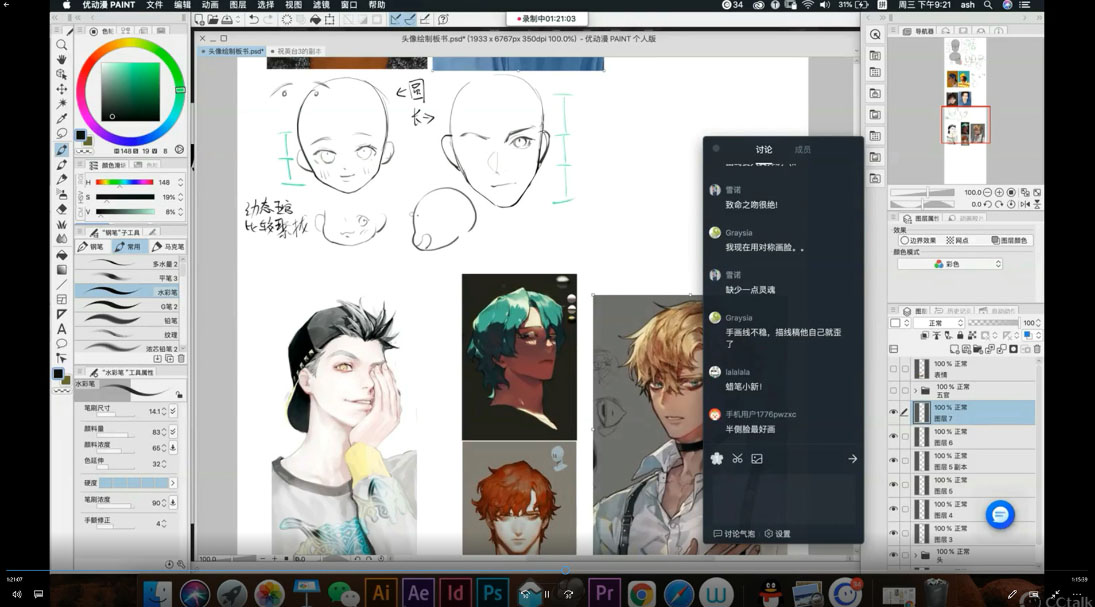Delete layer using the layer panel trash icon
The width and height of the screenshot is (1095, 607).
(x=1037, y=349)
